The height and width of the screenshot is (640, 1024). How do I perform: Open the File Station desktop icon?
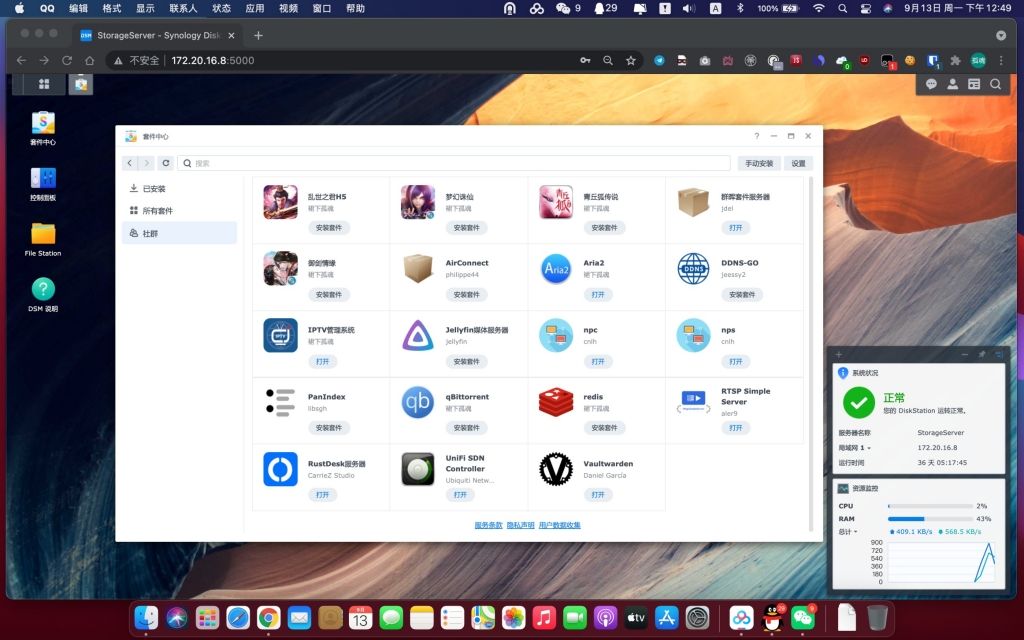click(43, 233)
